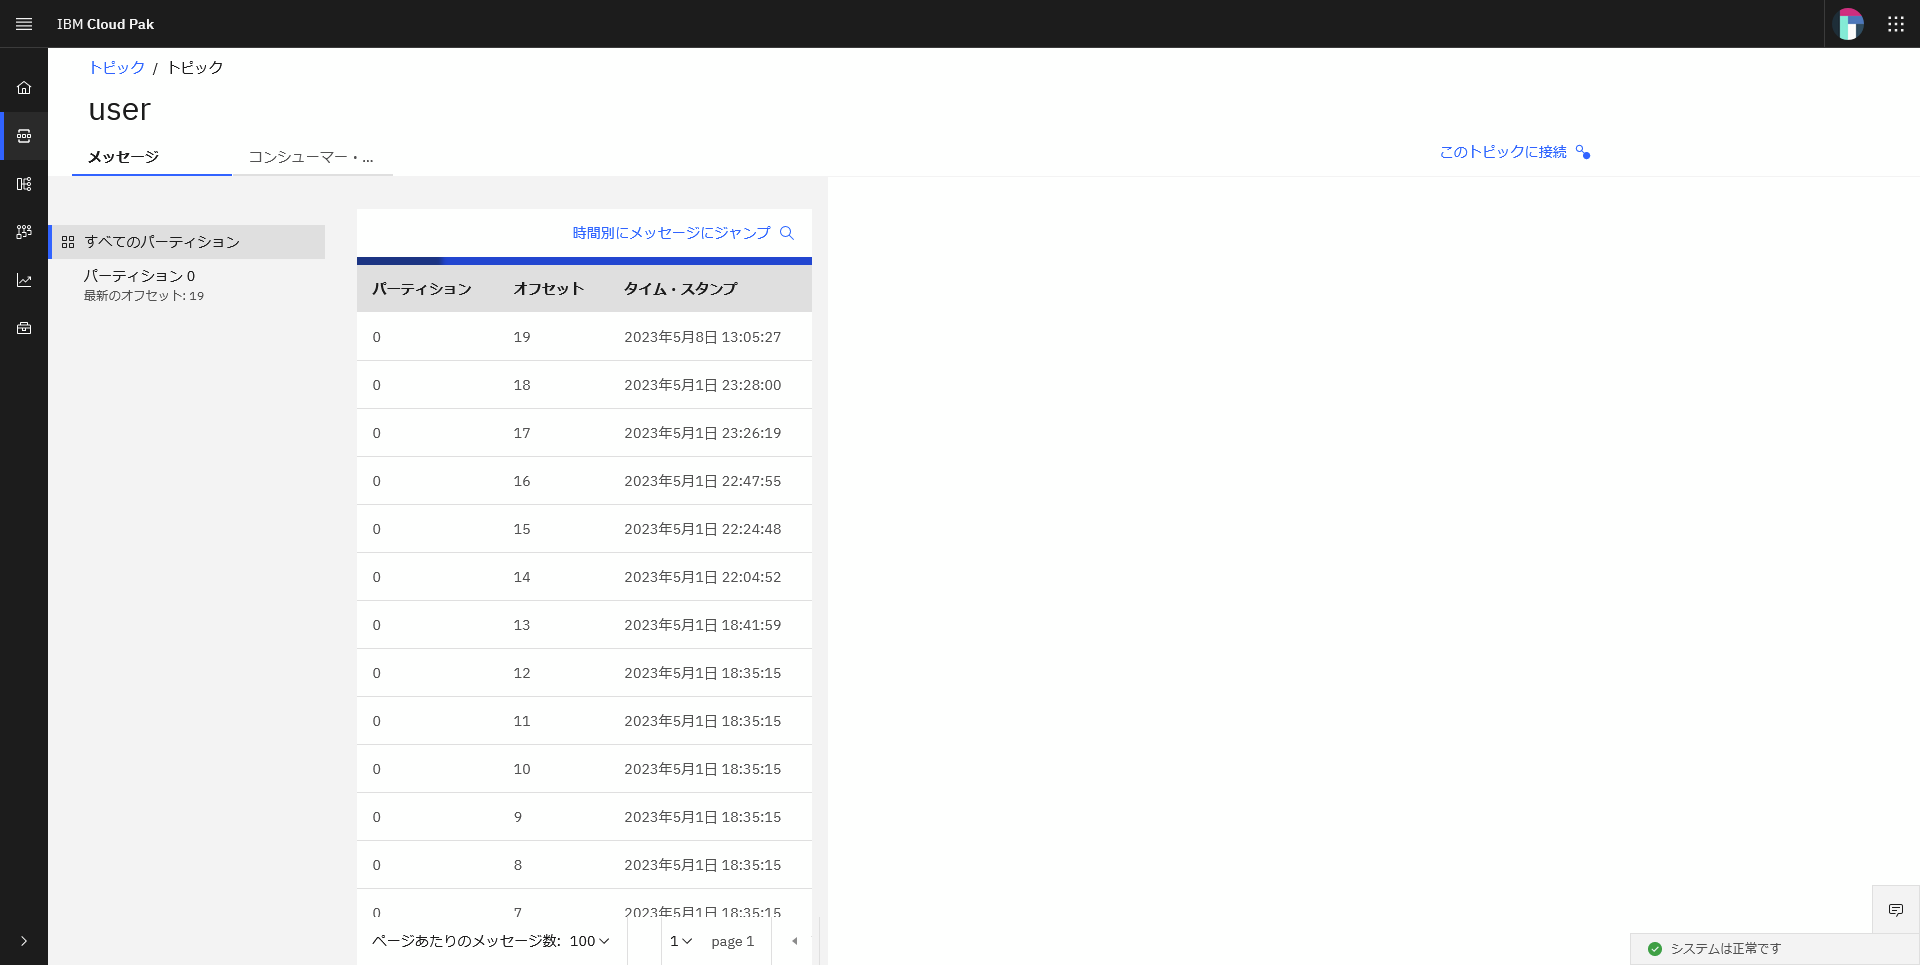Viewport: 1920px width, 965px height.
Task: Click timestamp 2023年5月8日 13:05:27
Action: [702, 337]
